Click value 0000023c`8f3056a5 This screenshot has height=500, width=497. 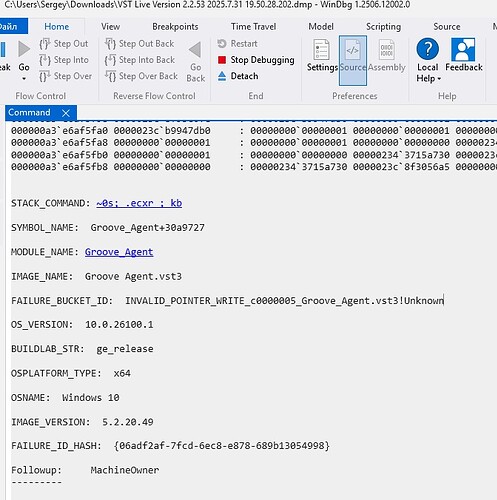[x=401, y=167]
